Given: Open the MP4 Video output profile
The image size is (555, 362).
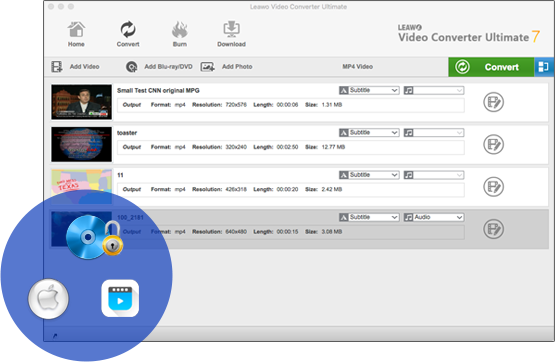Looking at the screenshot, I should [x=357, y=67].
